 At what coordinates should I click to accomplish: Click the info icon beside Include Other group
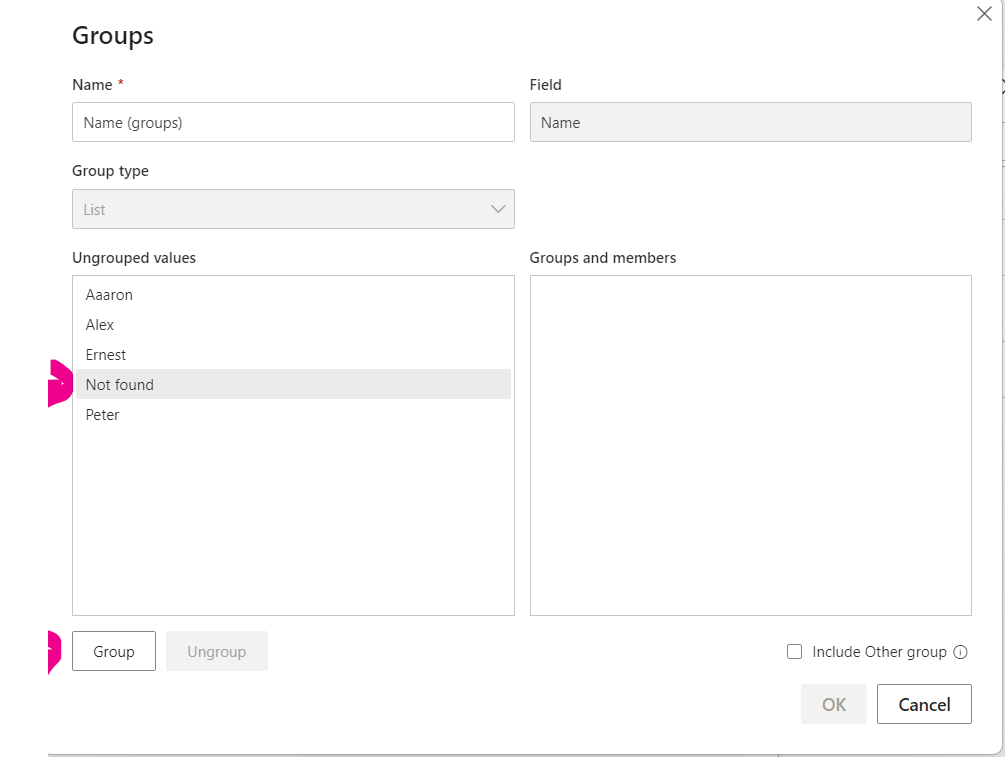point(960,652)
